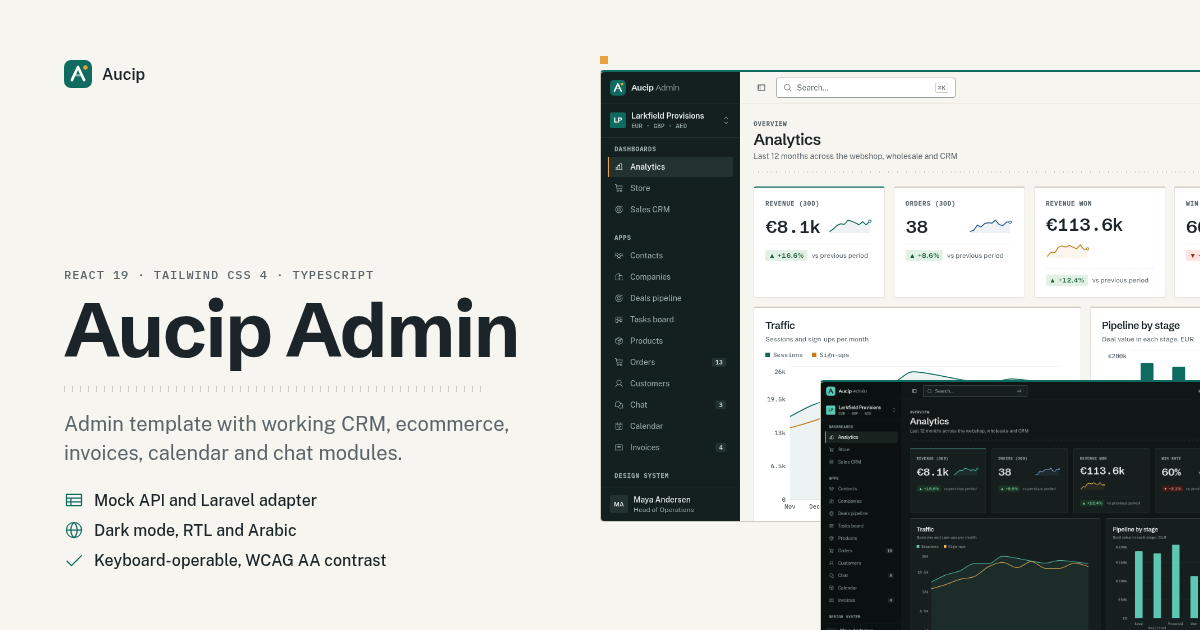Open Store in the dark dashboard sidebar

(x=861, y=449)
